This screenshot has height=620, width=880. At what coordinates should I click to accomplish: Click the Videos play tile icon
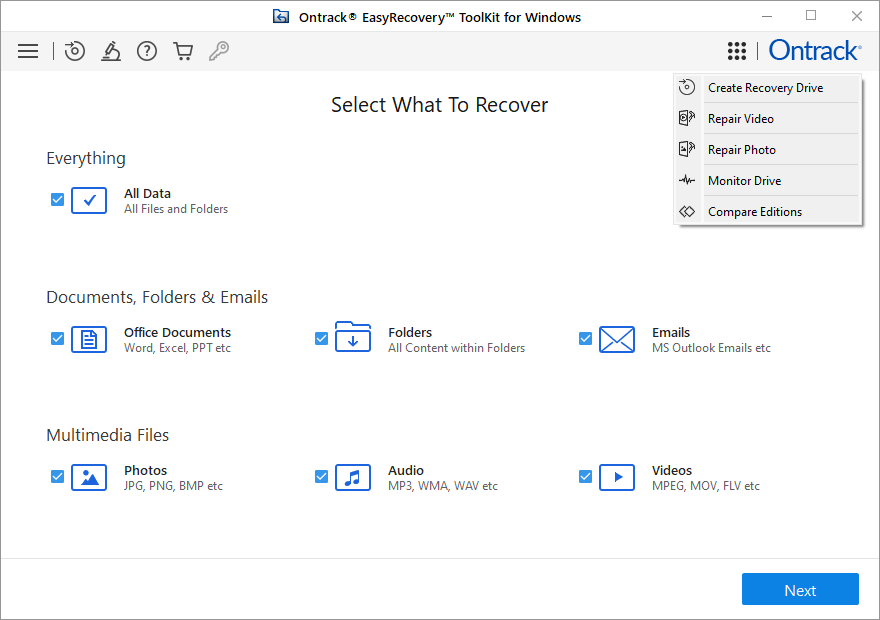click(617, 477)
